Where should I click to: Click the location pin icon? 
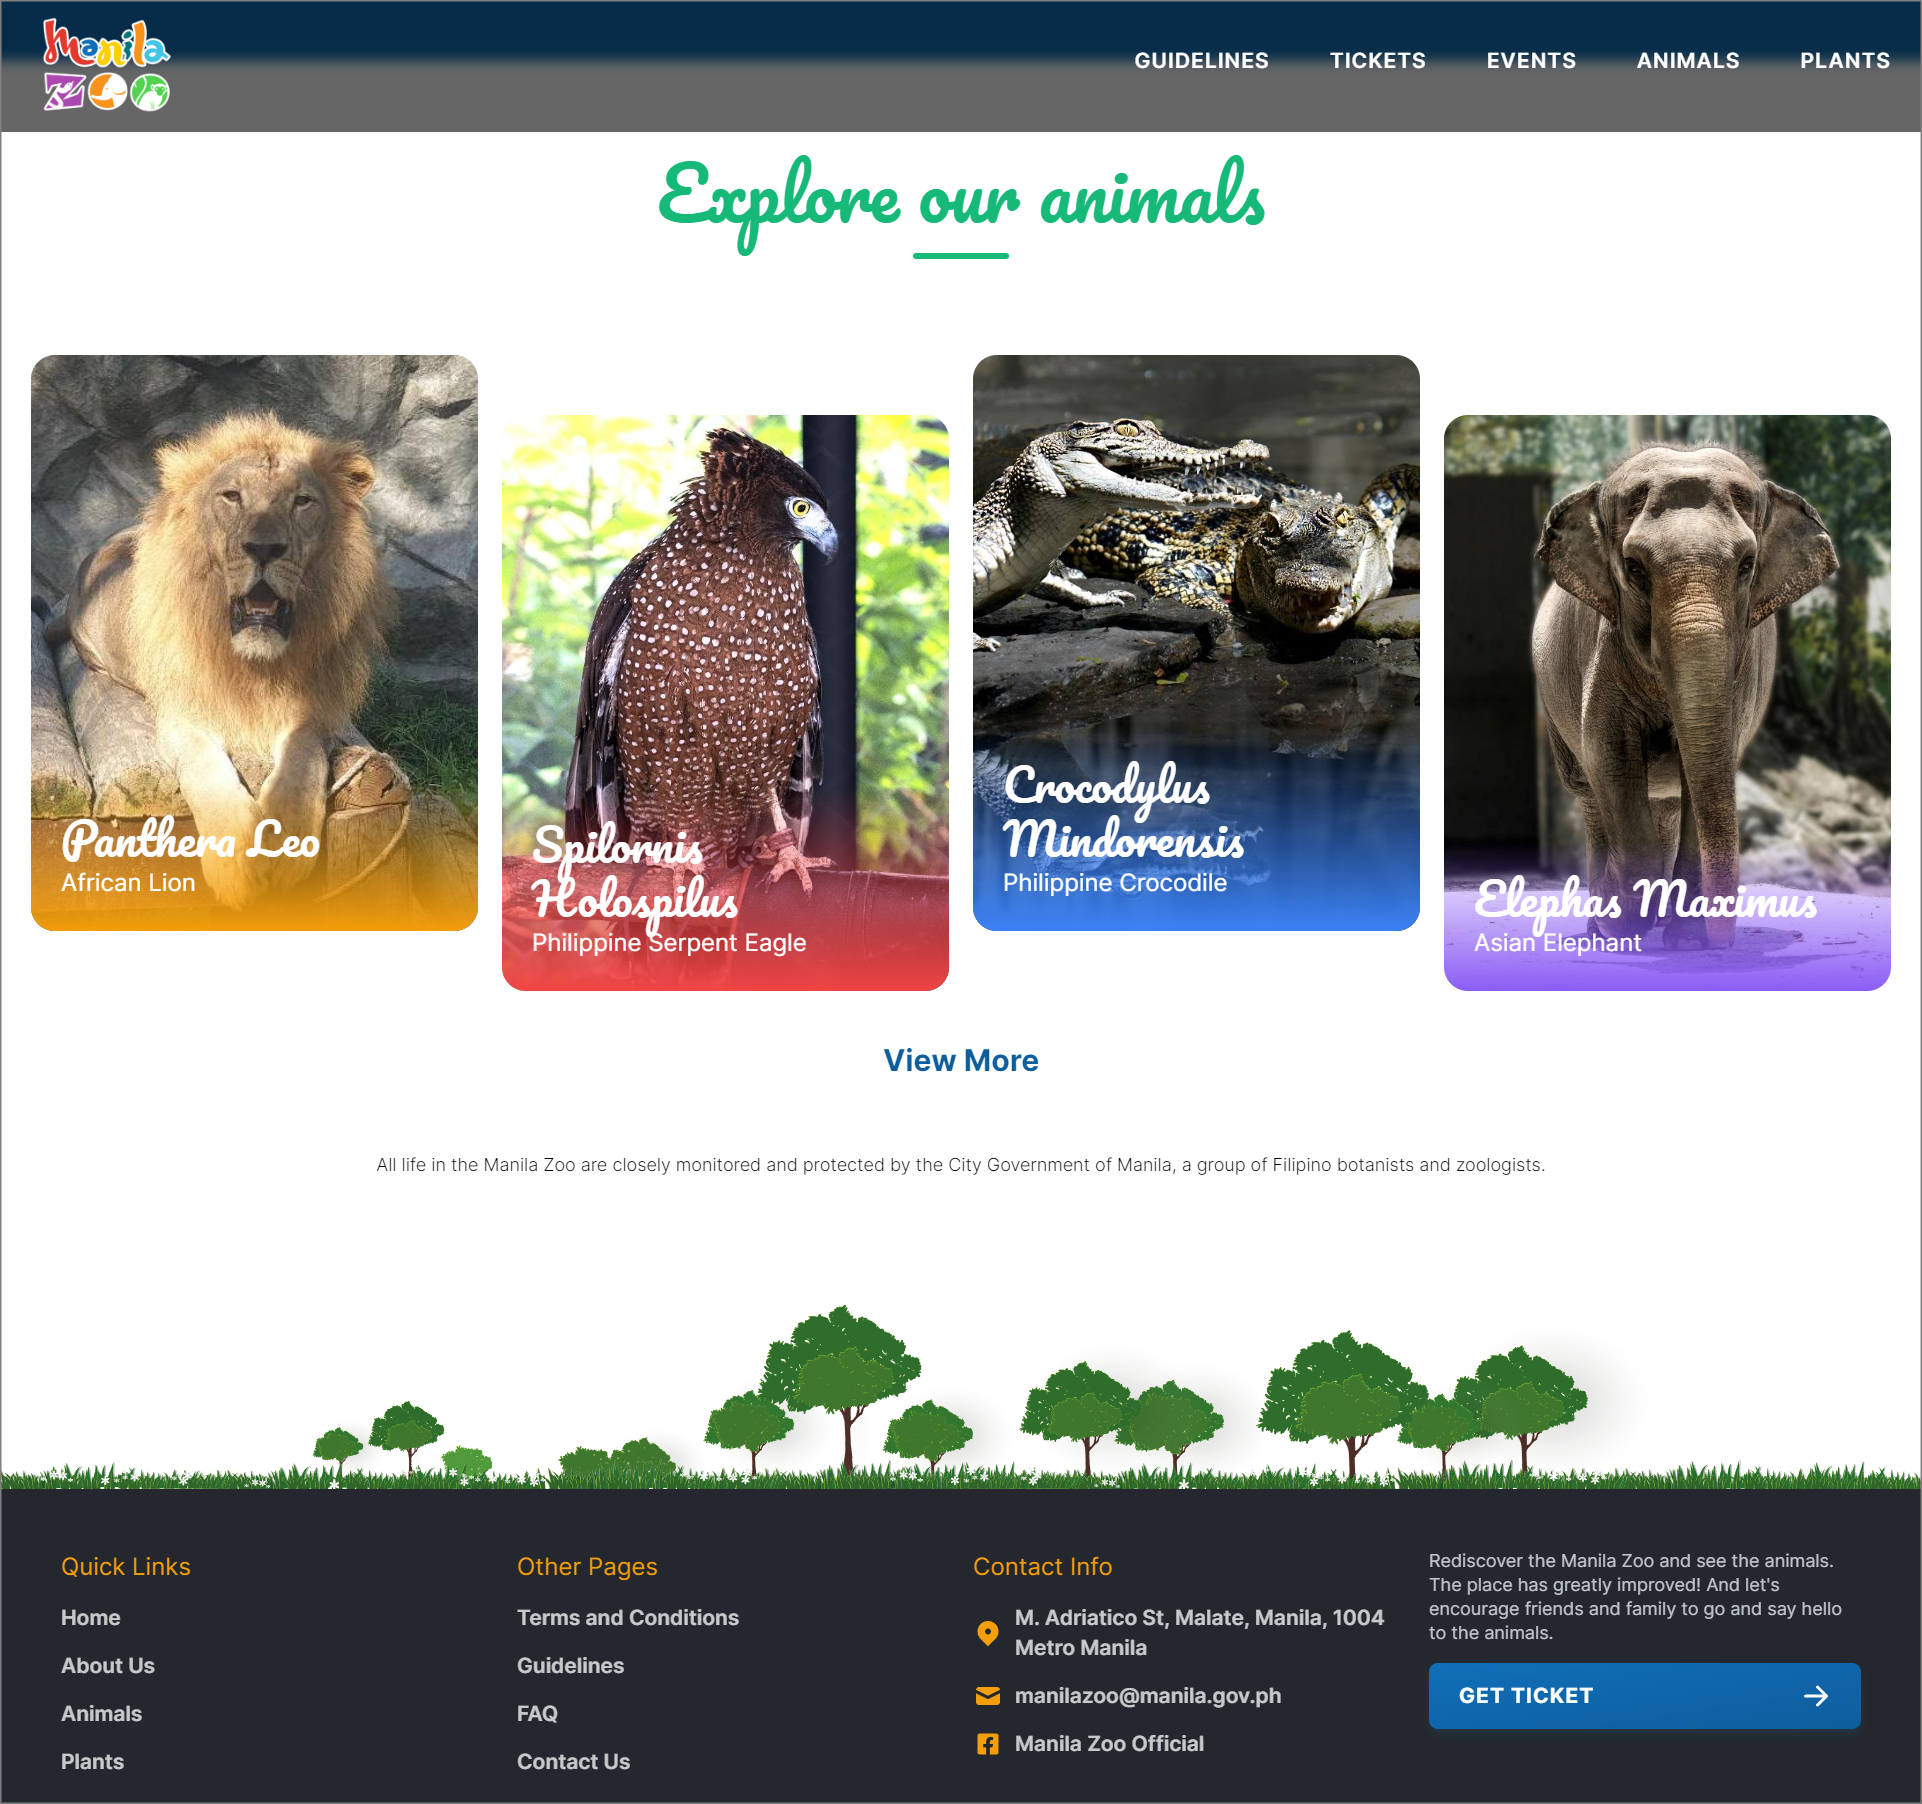[987, 1633]
